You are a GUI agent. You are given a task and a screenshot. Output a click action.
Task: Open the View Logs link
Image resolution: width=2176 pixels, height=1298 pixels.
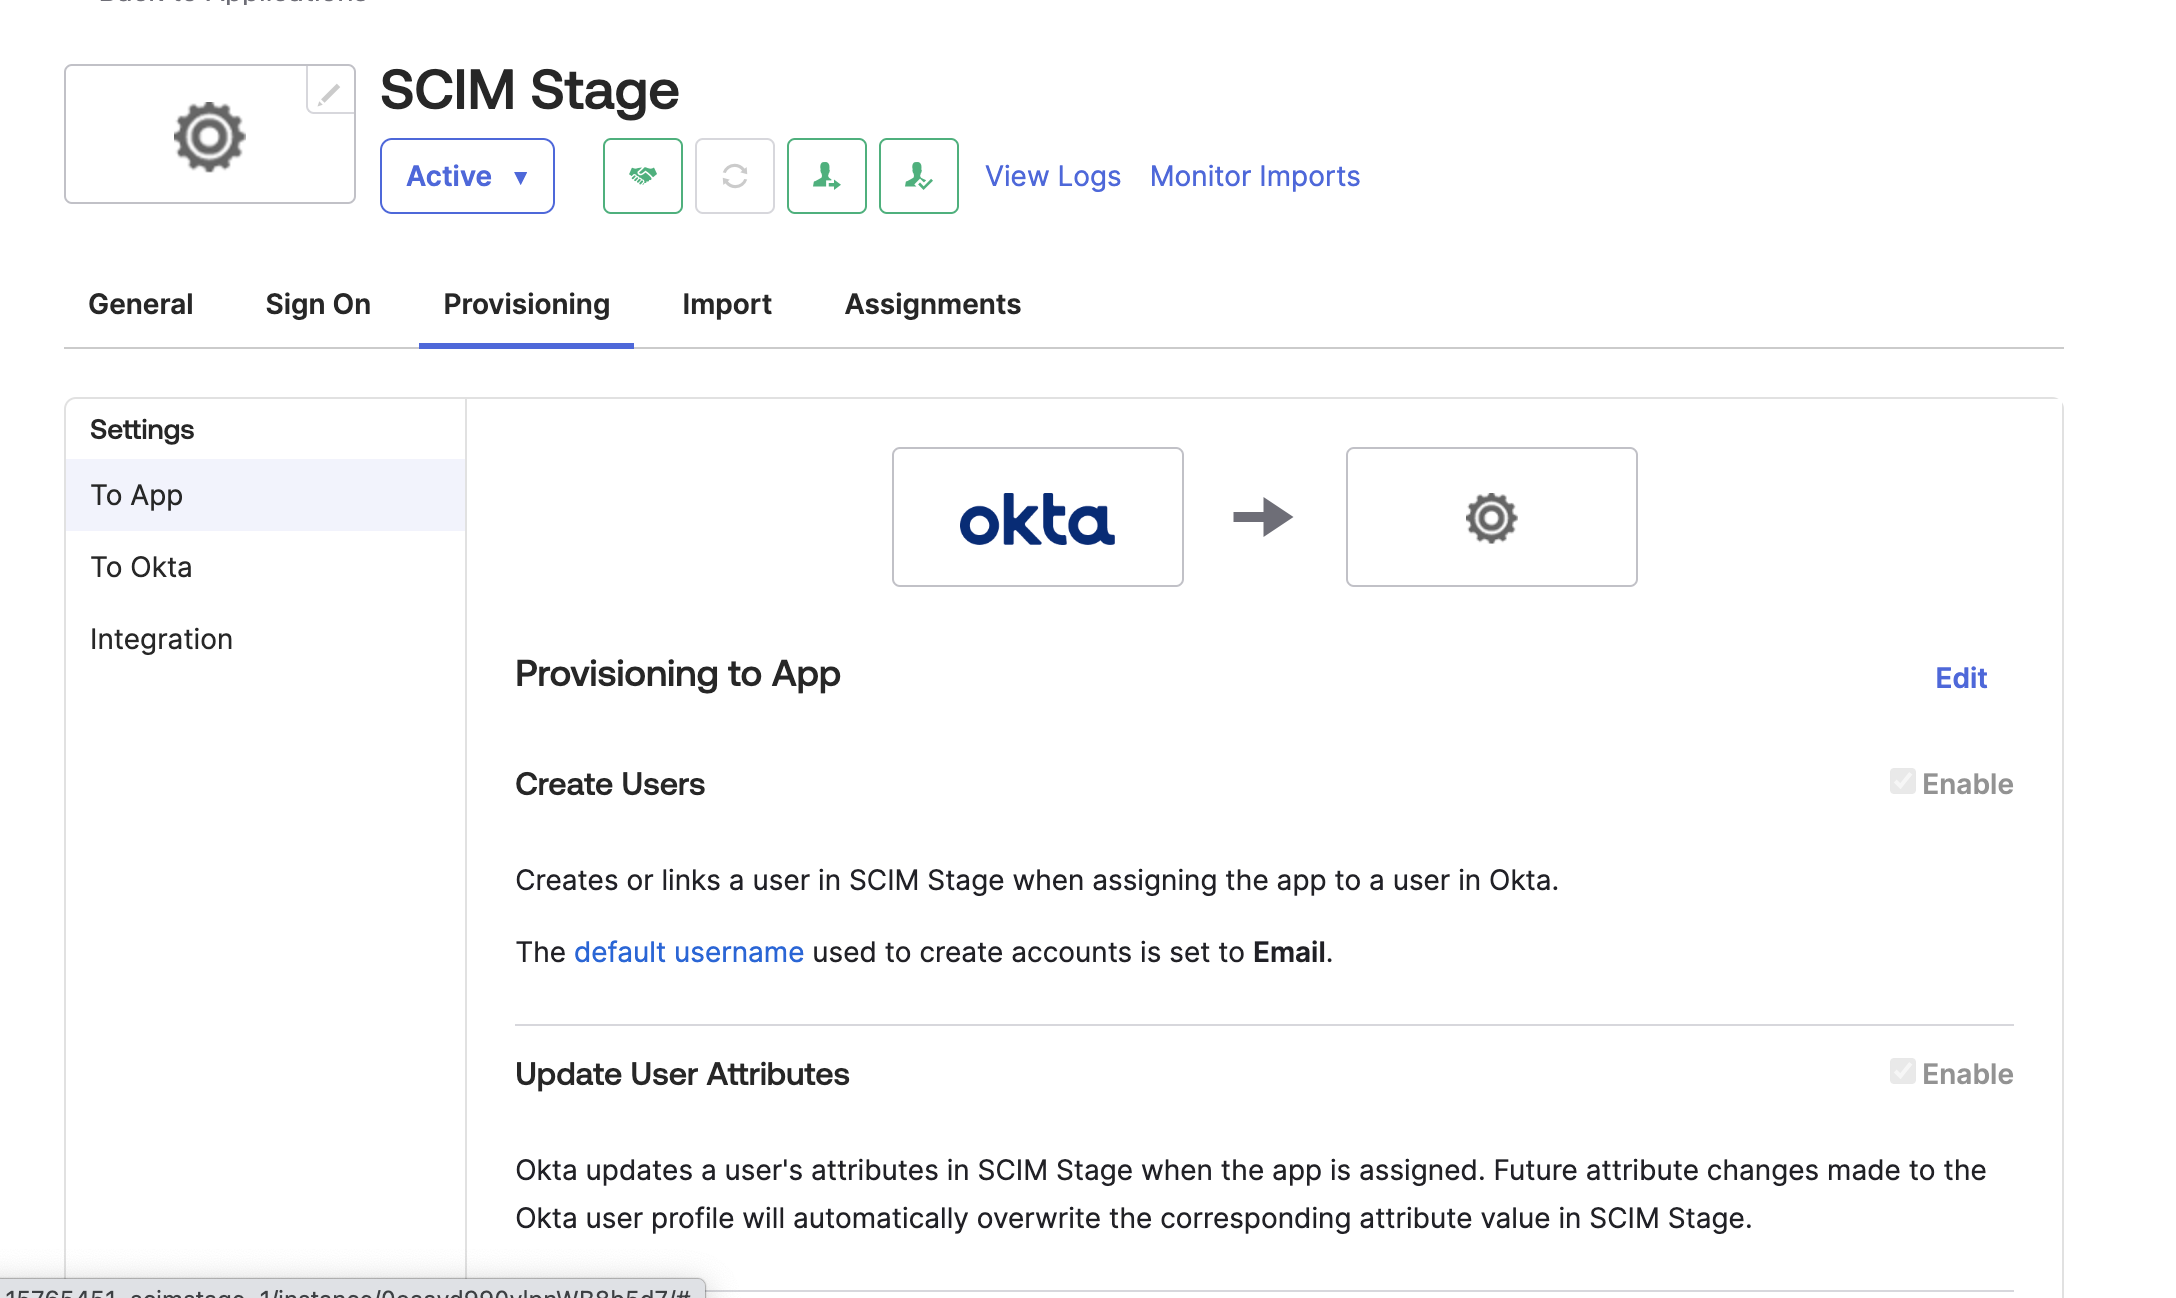(1052, 176)
